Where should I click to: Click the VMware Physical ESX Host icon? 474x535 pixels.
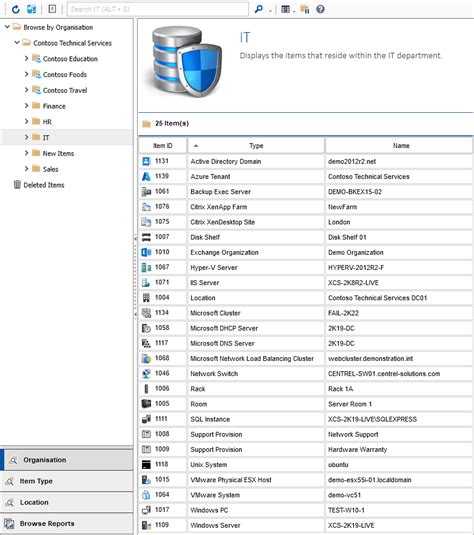146,479
